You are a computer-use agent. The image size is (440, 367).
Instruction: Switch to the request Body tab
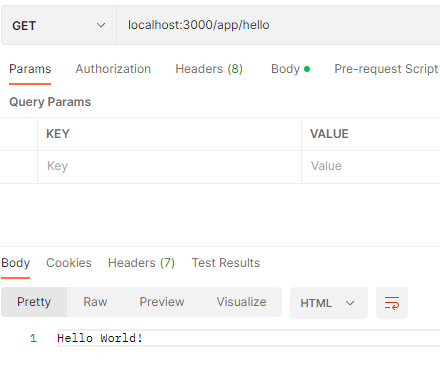click(x=290, y=69)
